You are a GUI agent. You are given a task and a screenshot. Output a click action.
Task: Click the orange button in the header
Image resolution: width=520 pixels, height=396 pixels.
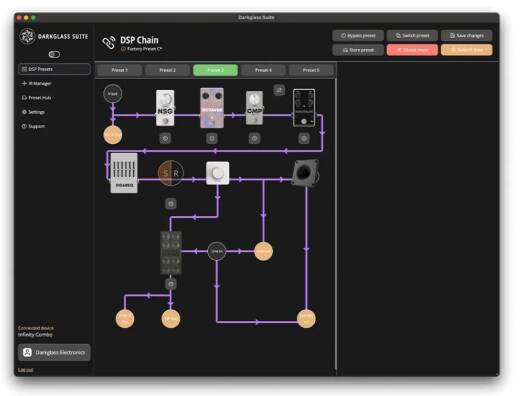[x=467, y=50]
